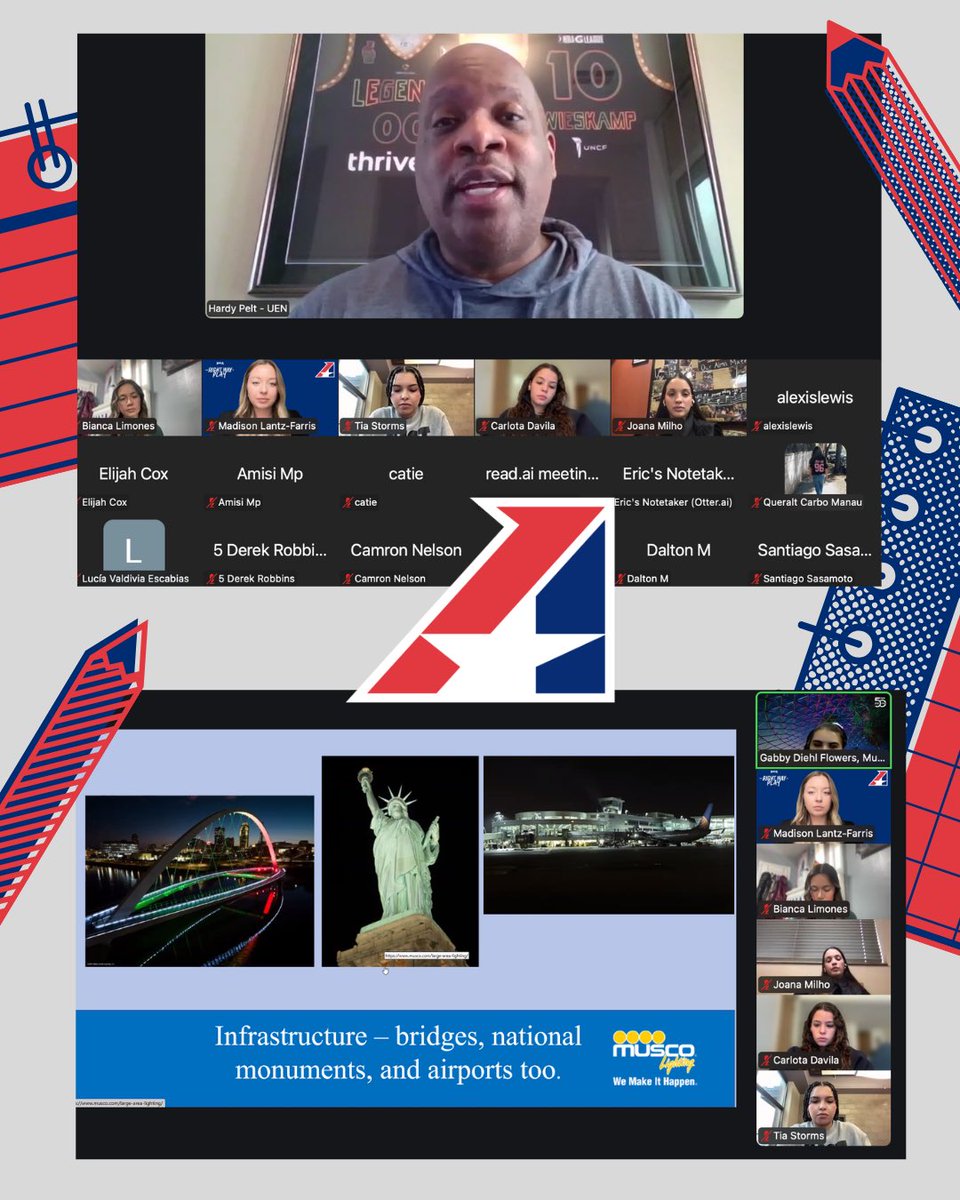Viewport: 960px width, 1200px height.
Task: Click the 'Gabby Diehl Flowers, Mu...' name label
Action: 822,759
